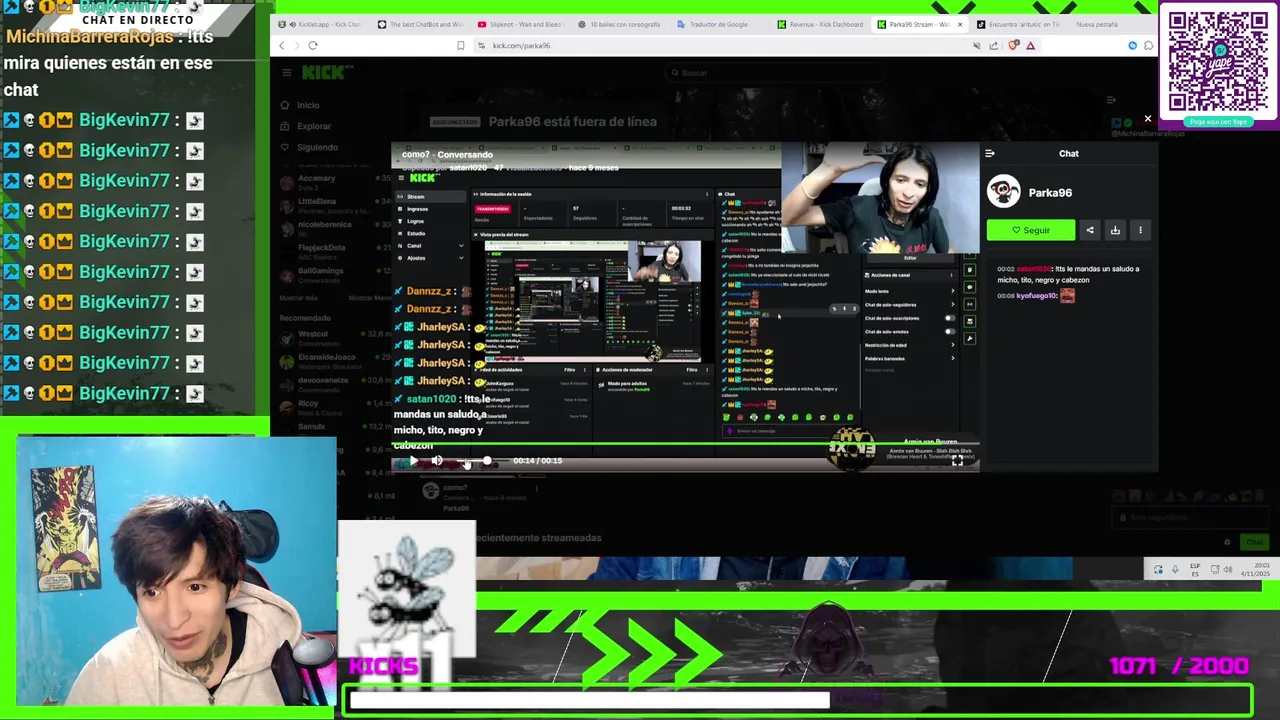The image size is (1280, 720).
Task: Click the satan1020 username in clip chat
Action: pyautogui.click(x=1033, y=269)
